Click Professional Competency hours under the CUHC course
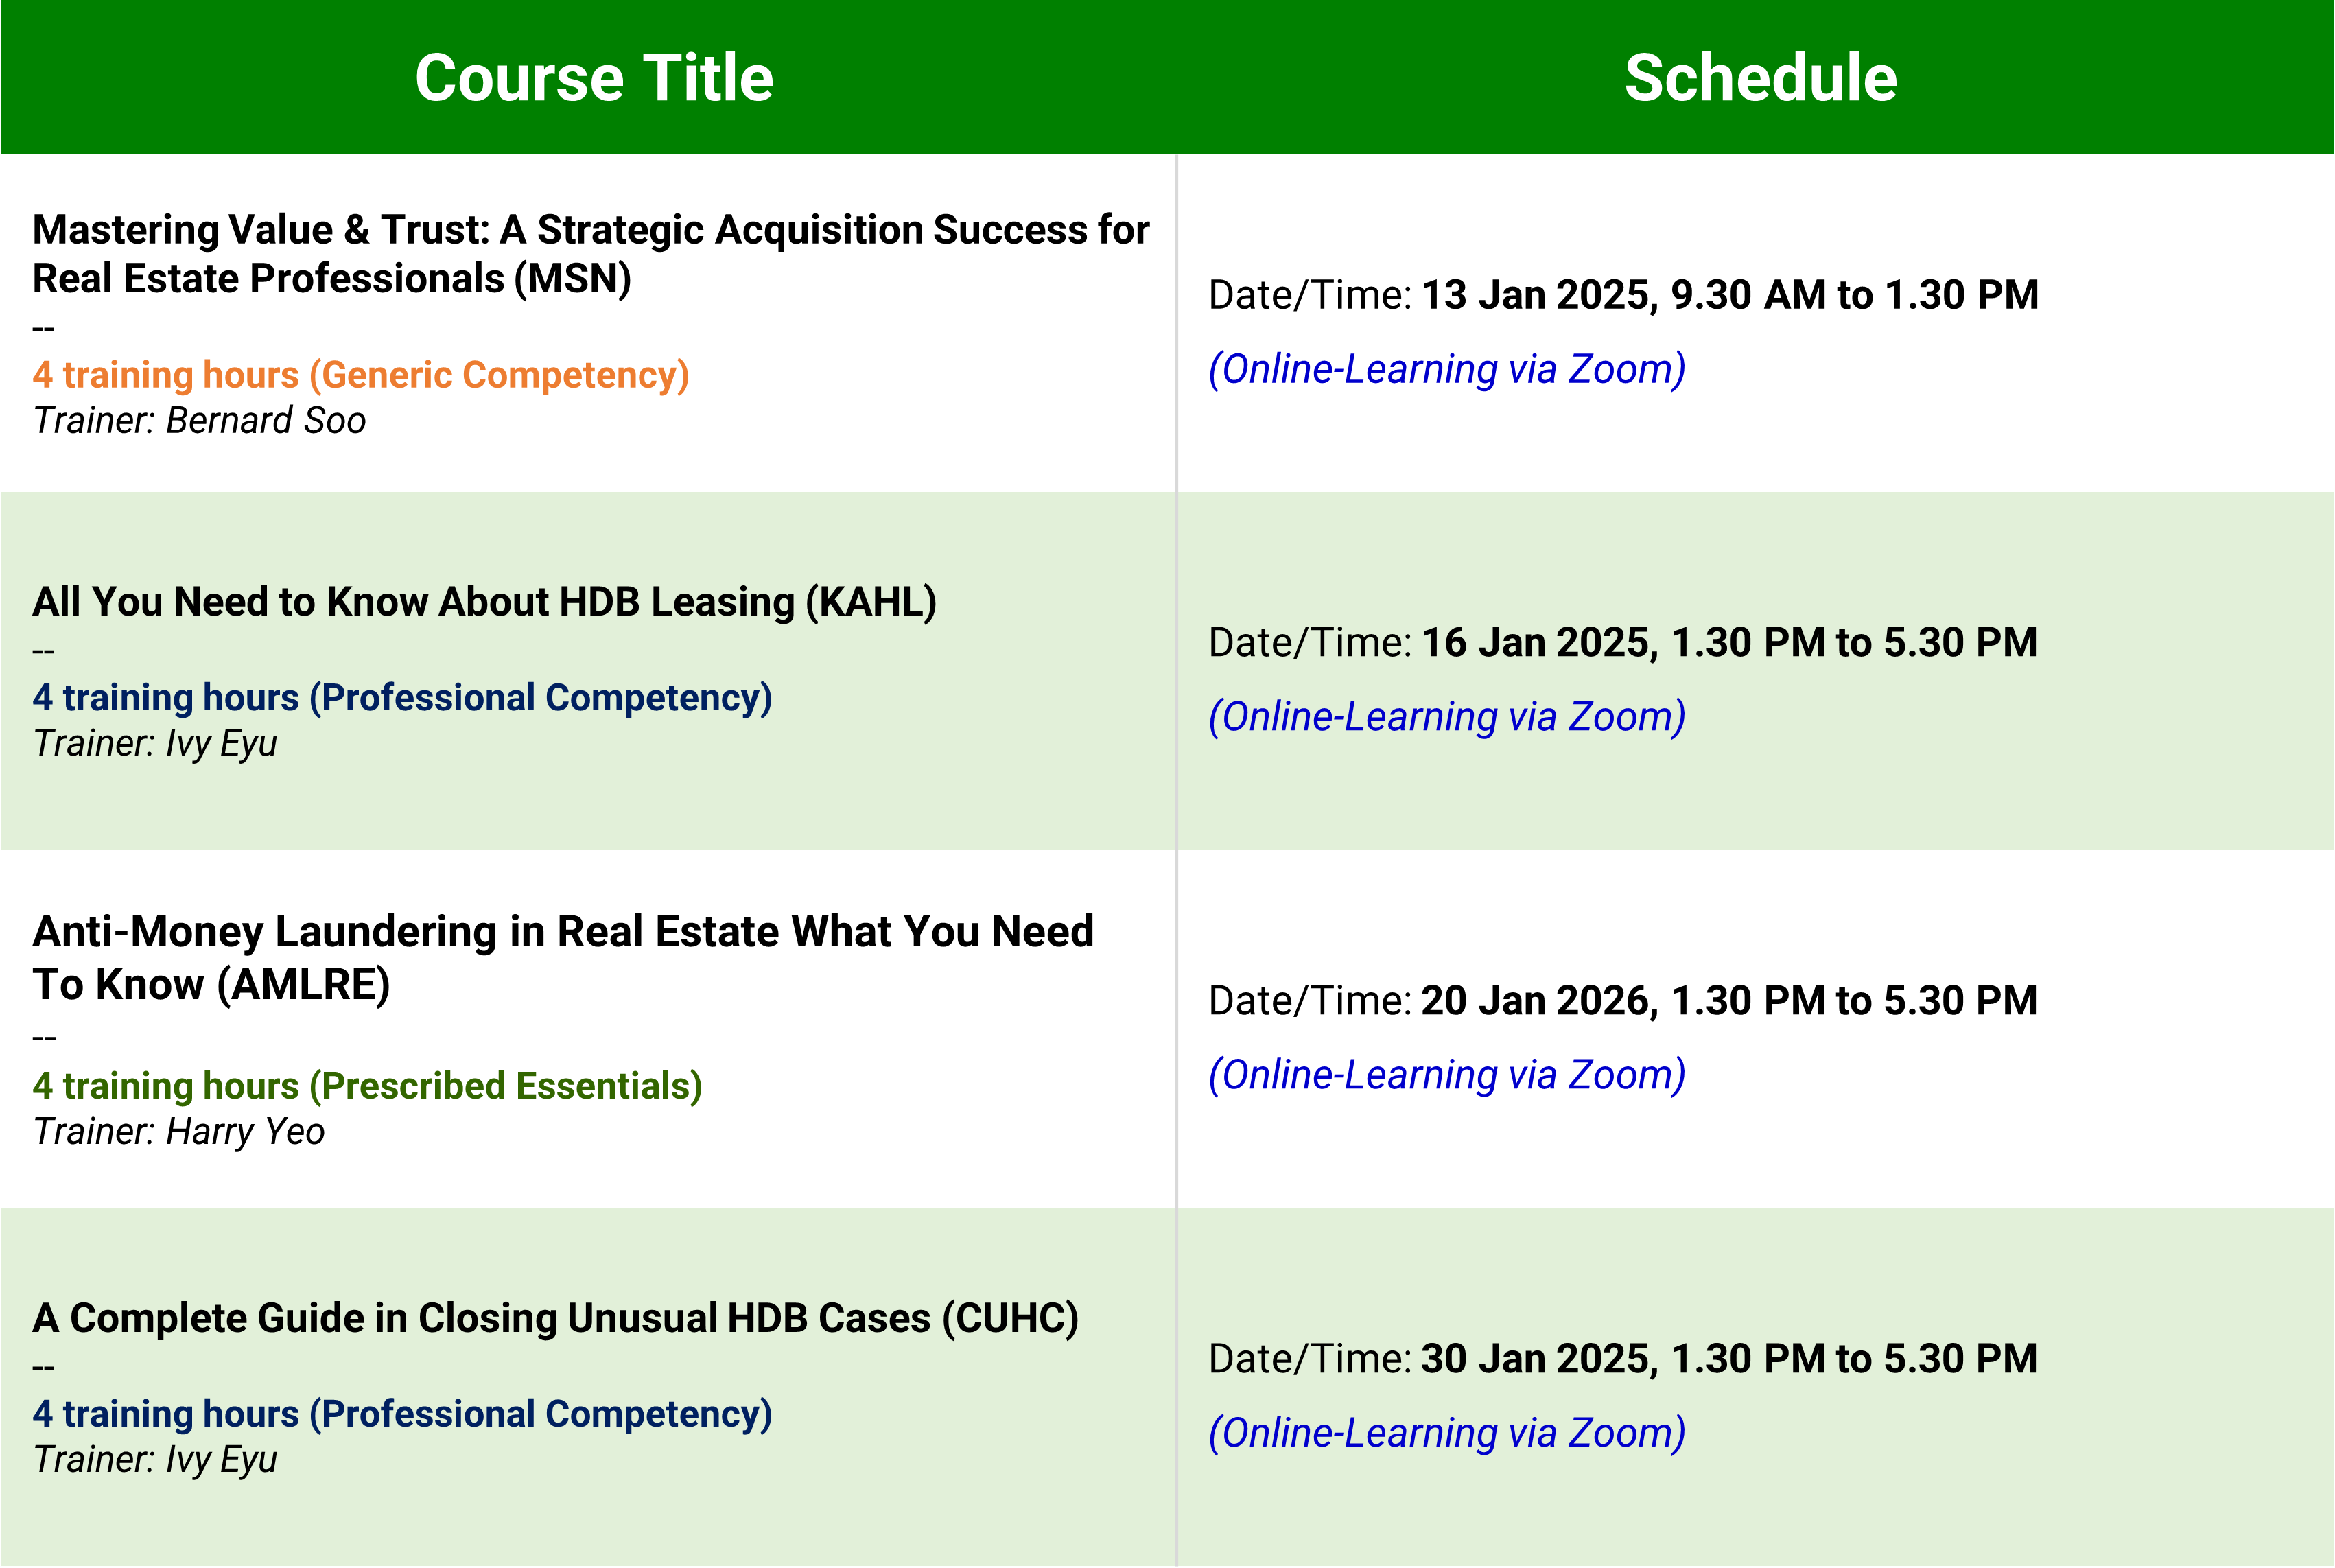 pyautogui.click(x=402, y=1414)
